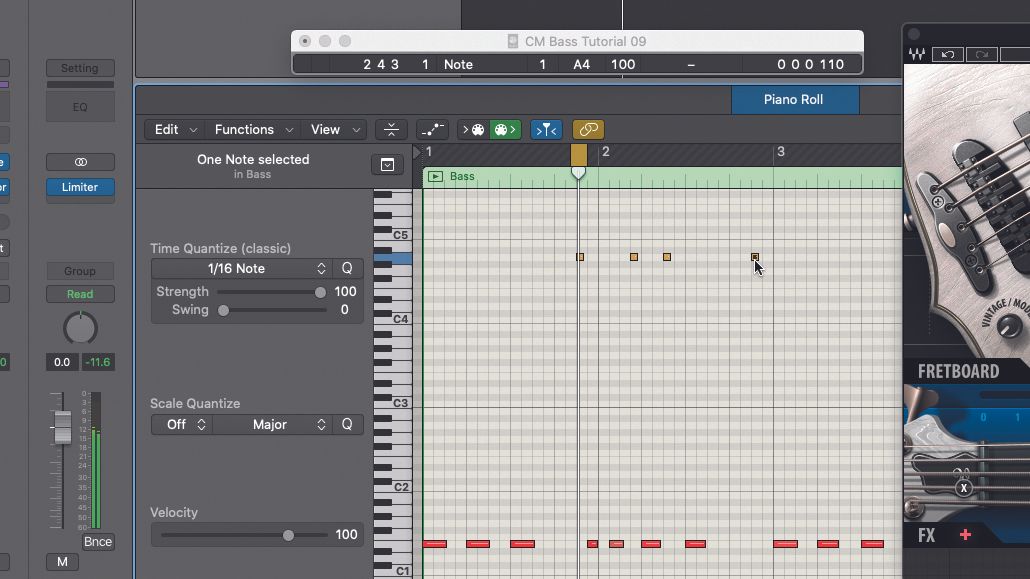Enable MIDI Out in the Piano Roll
This screenshot has width=1030, height=579.
tap(504, 129)
